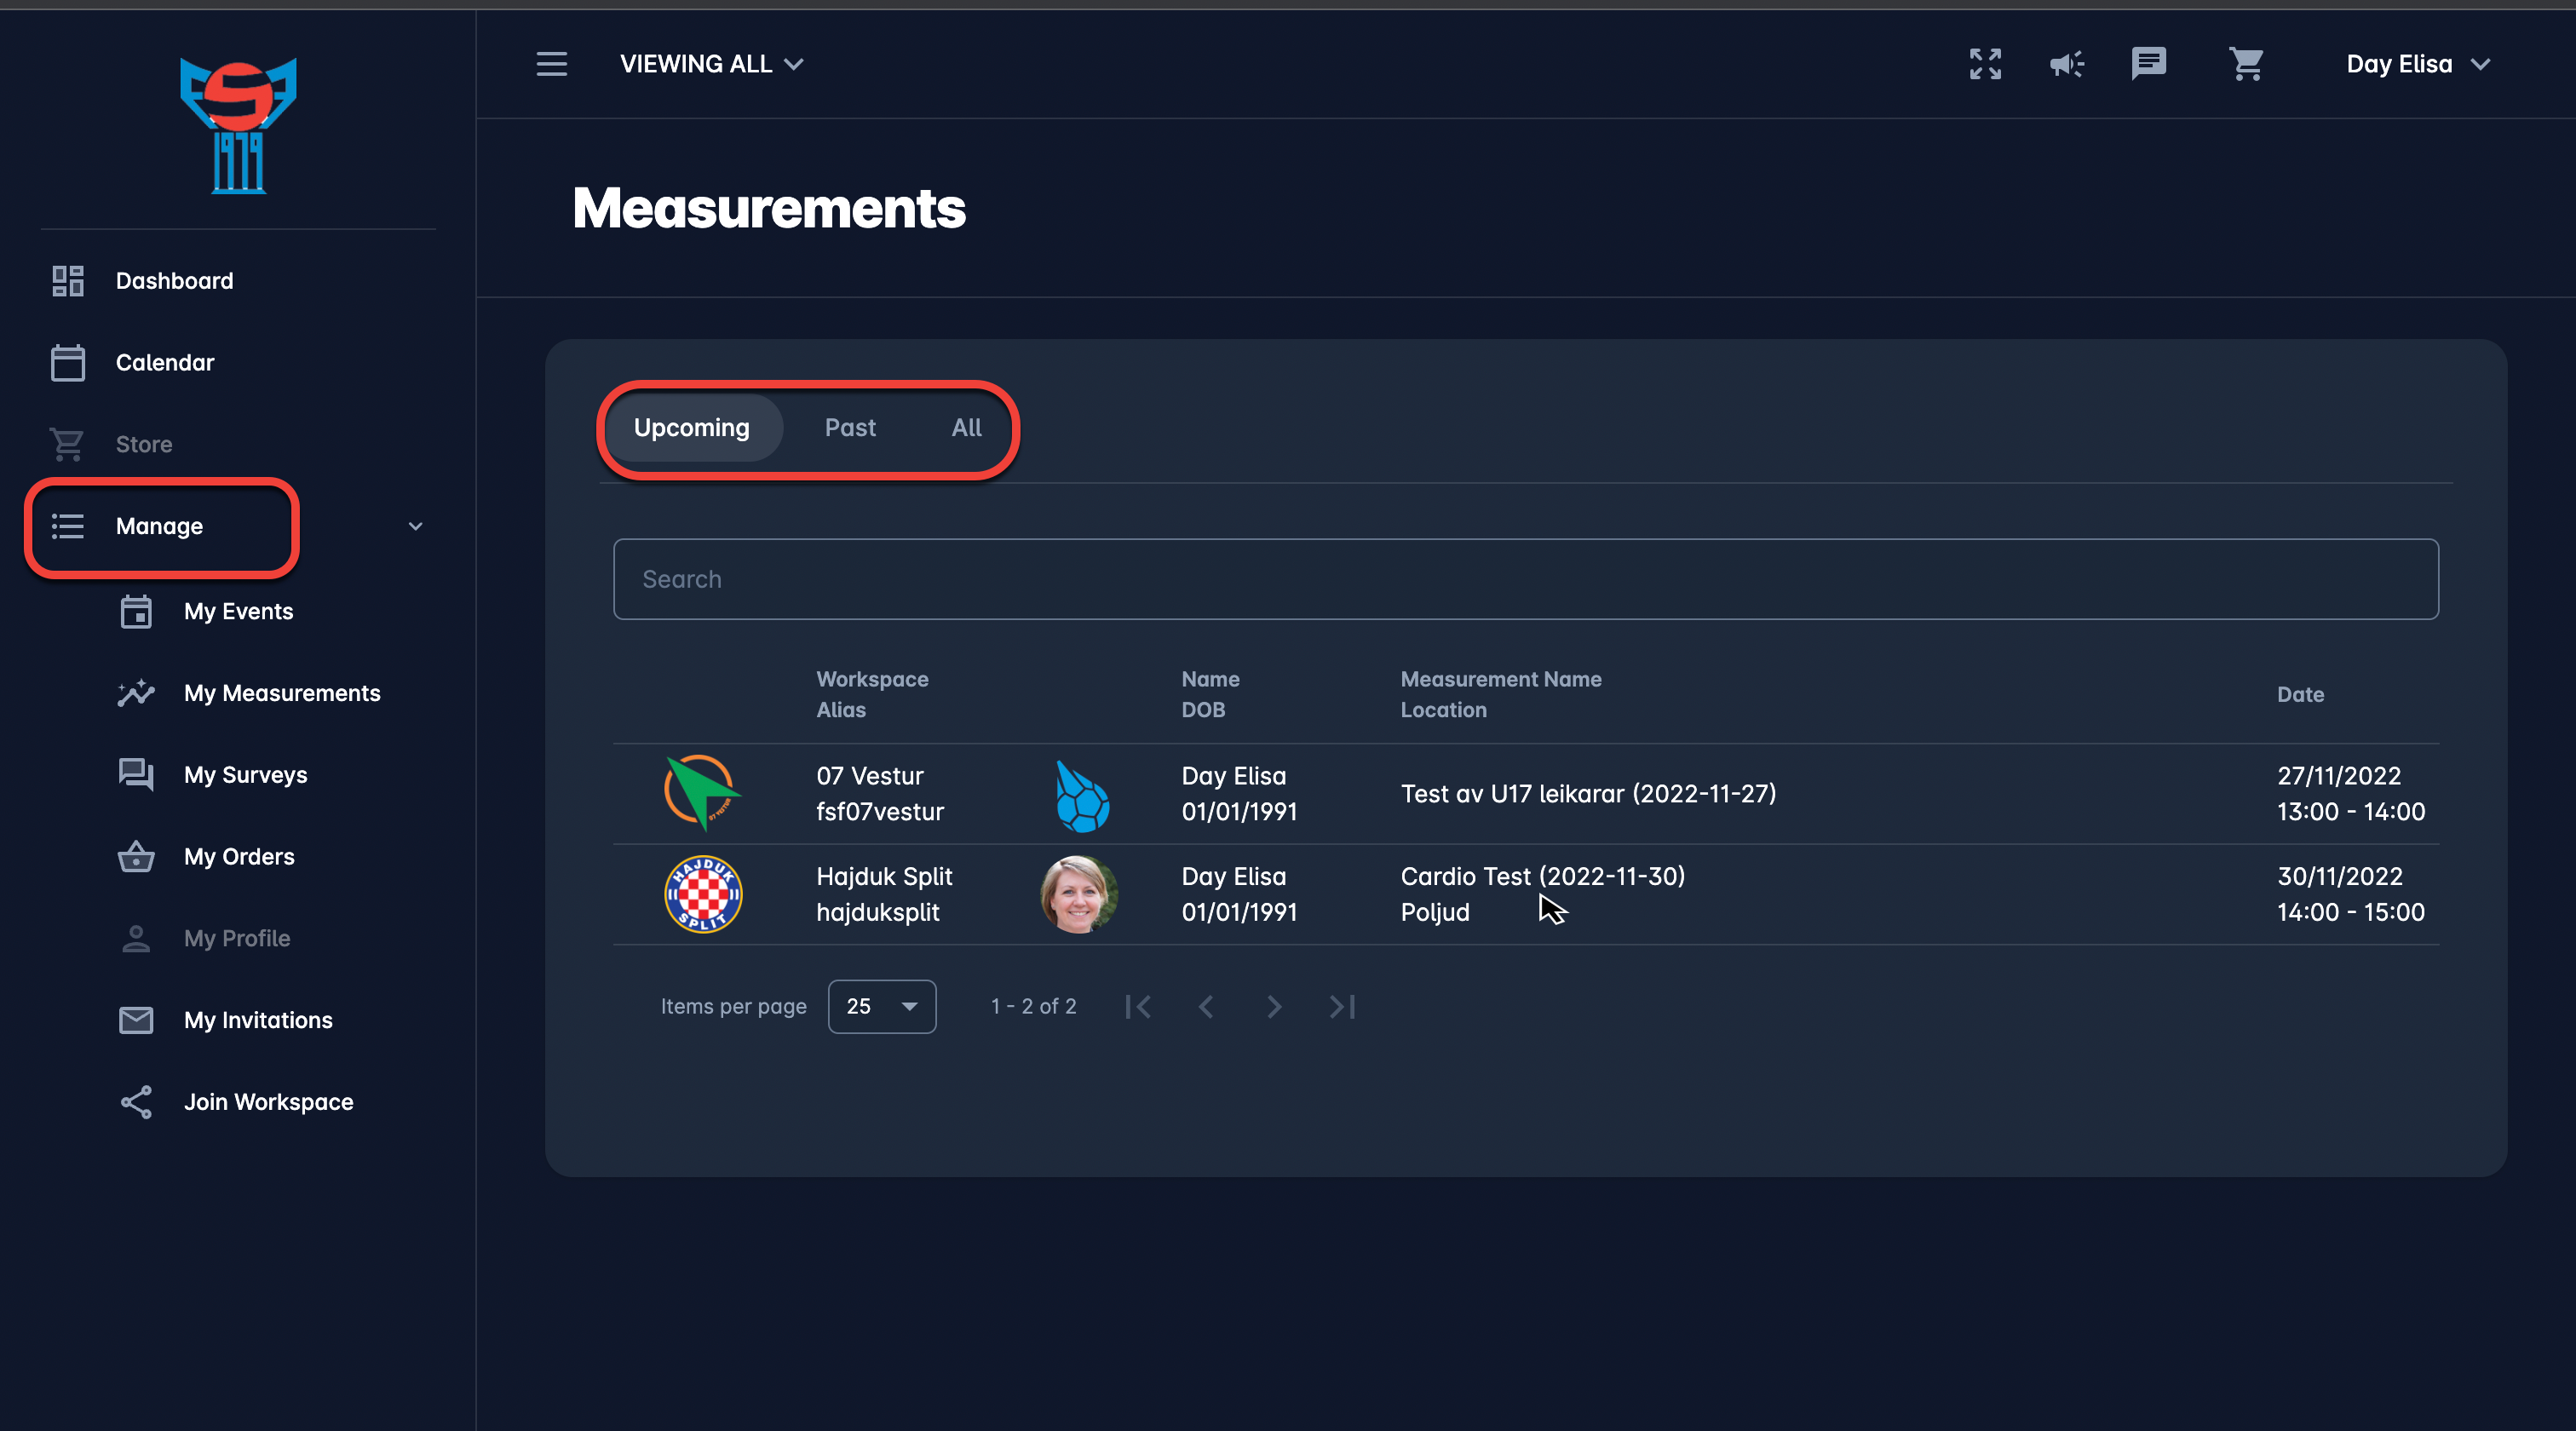Open Calendar from sidebar

coord(164,363)
